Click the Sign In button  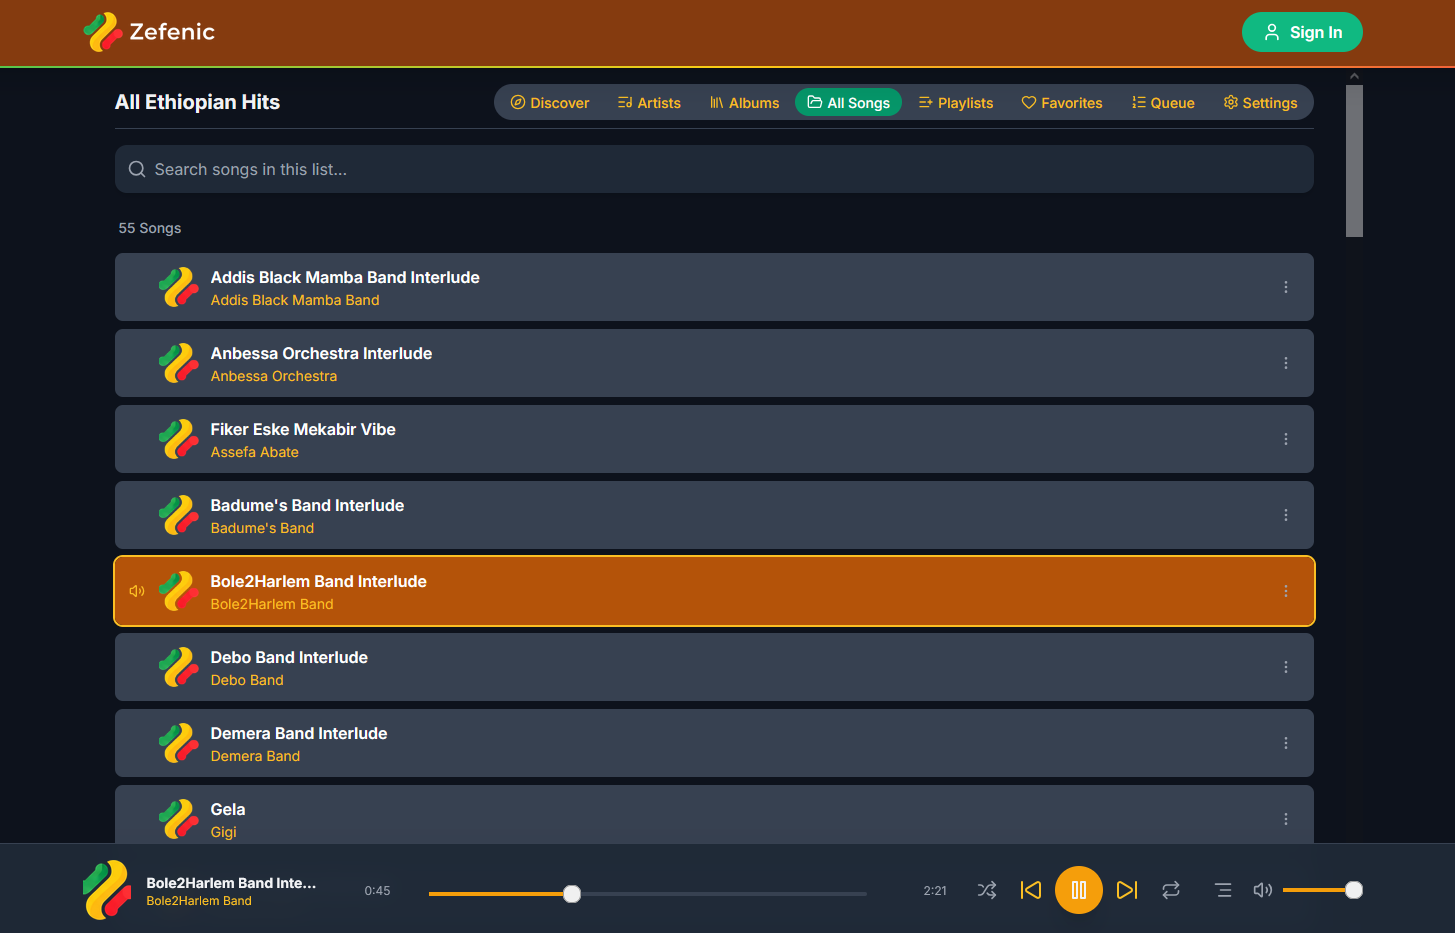pyautogui.click(x=1302, y=31)
